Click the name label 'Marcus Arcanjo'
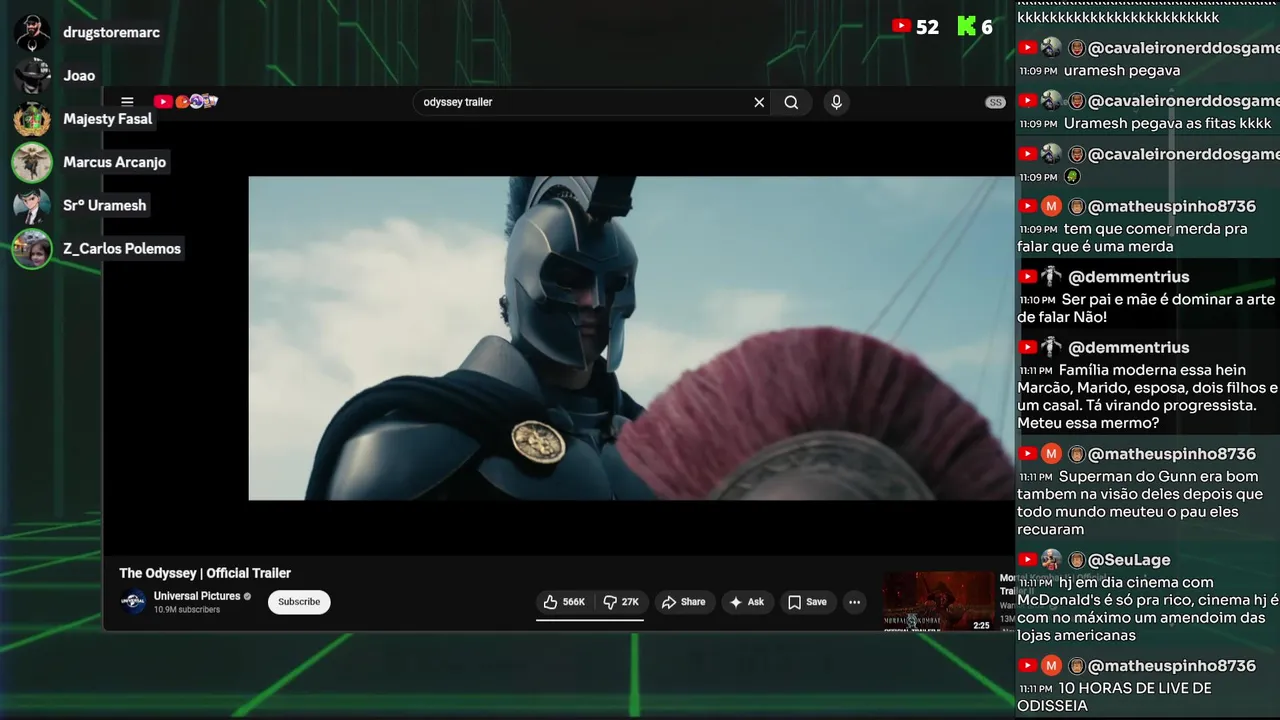Image resolution: width=1280 pixels, height=720 pixels. pyautogui.click(x=115, y=162)
